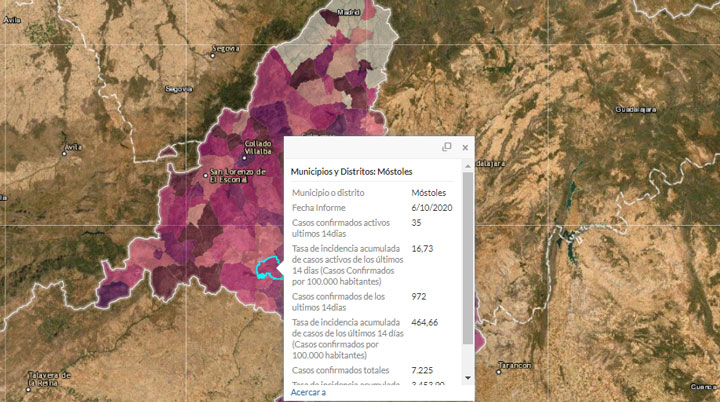Click the active cases value 35
This screenshot has width=720, height=402.
click(x=416, y=223)
